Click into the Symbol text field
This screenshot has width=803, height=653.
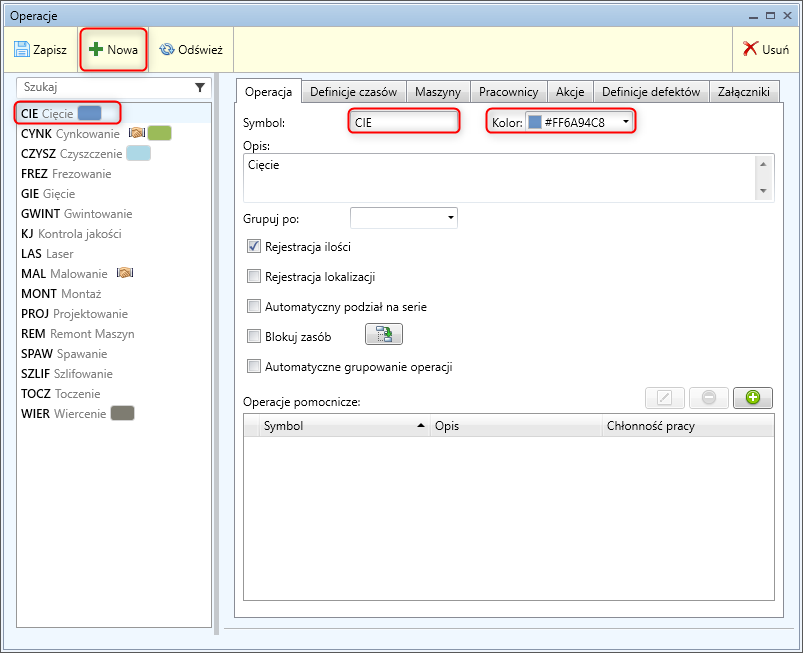pos(403,122)
